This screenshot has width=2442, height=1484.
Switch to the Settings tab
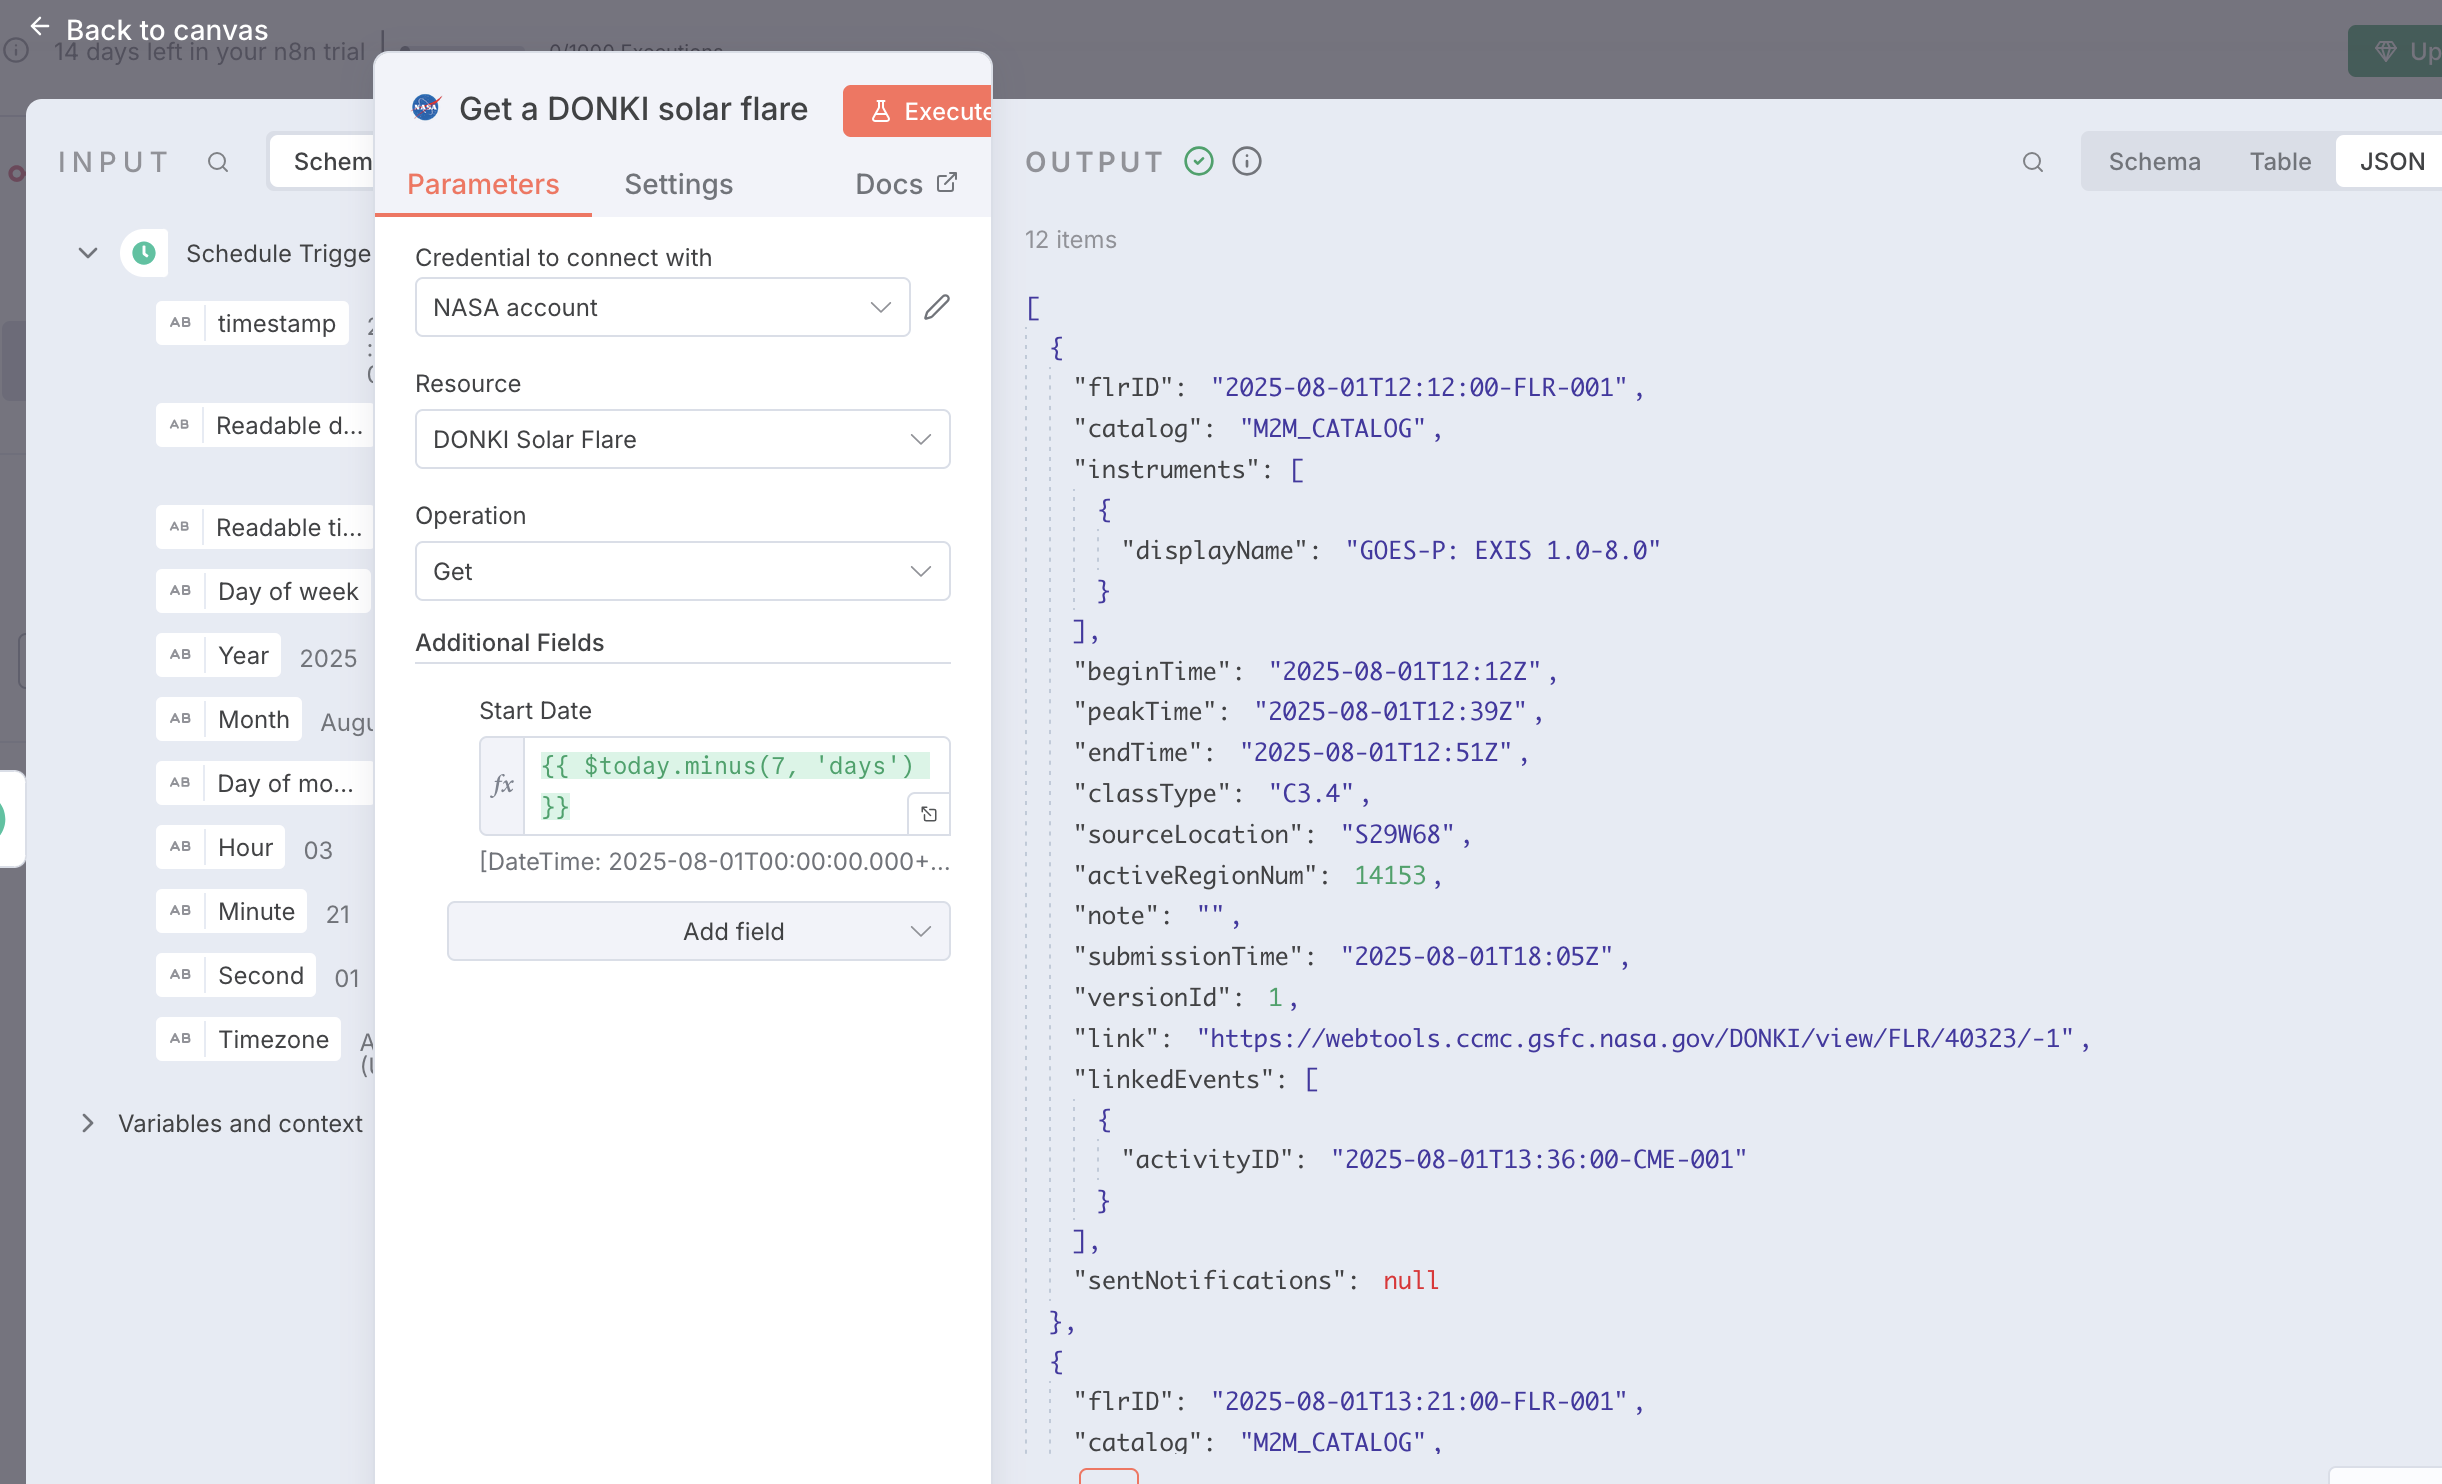pyautogui.click(x=678, y=184)
